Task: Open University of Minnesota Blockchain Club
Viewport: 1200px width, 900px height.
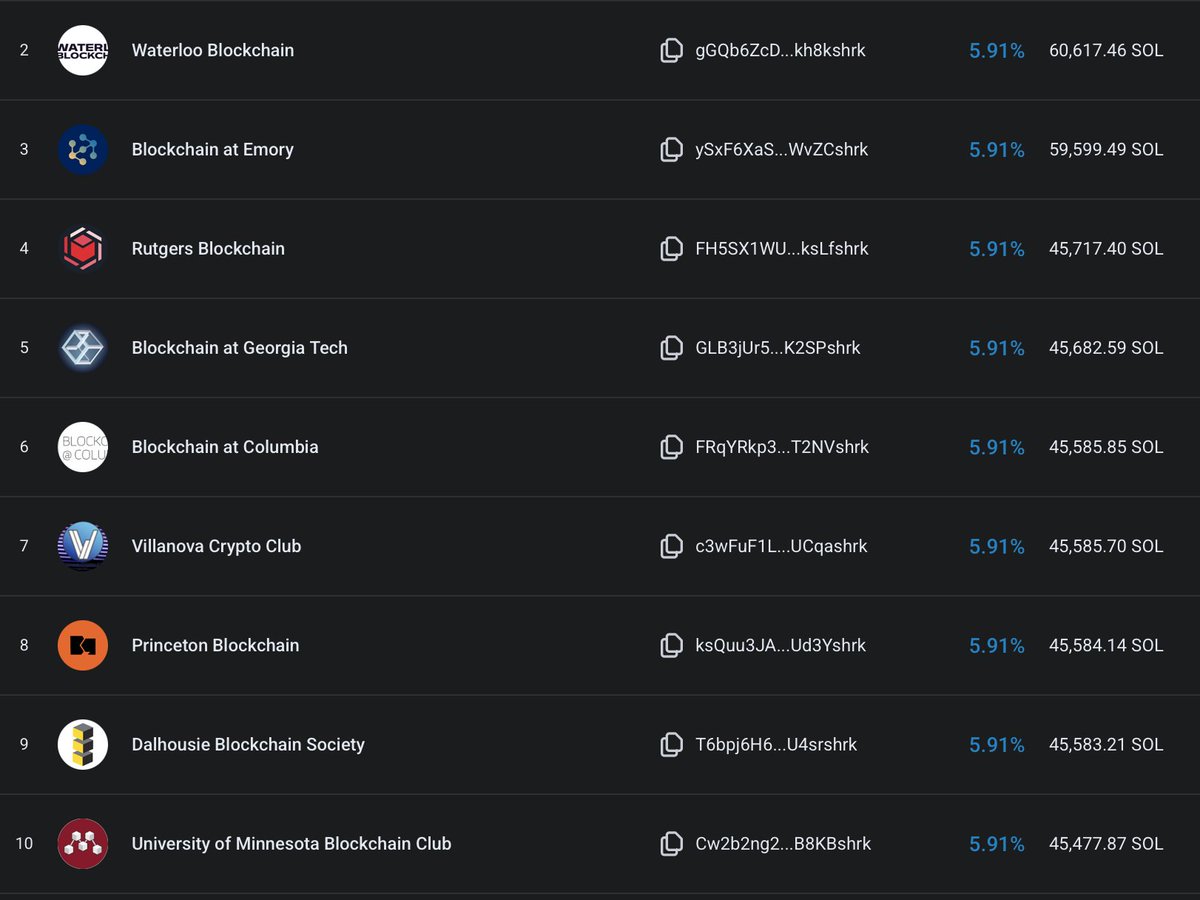Action: (x=291, y=843)
